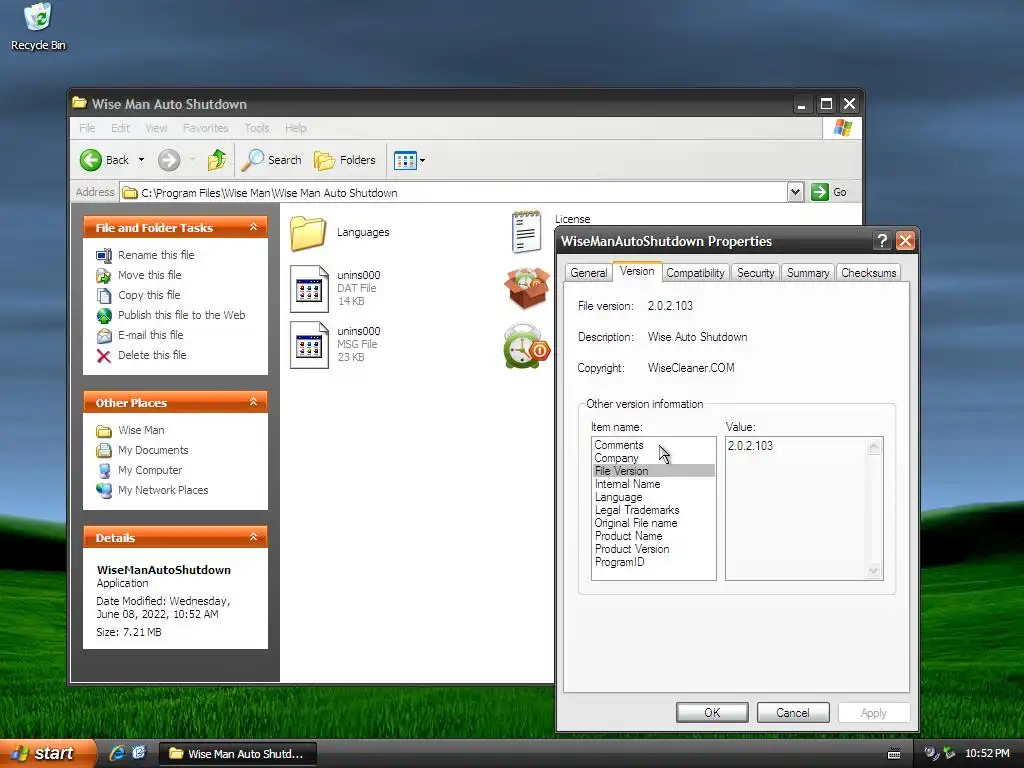The width and height of the screenshot is (1024, 768).
Task: Open the File menu
Action: [x=88, y=128]
